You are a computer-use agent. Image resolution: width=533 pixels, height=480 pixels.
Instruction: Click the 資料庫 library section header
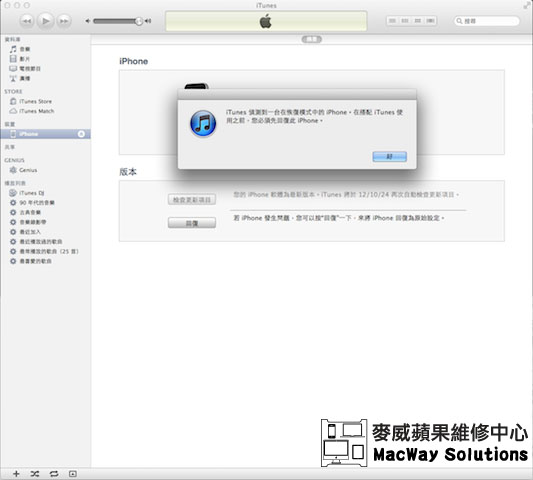pos(13,39)
